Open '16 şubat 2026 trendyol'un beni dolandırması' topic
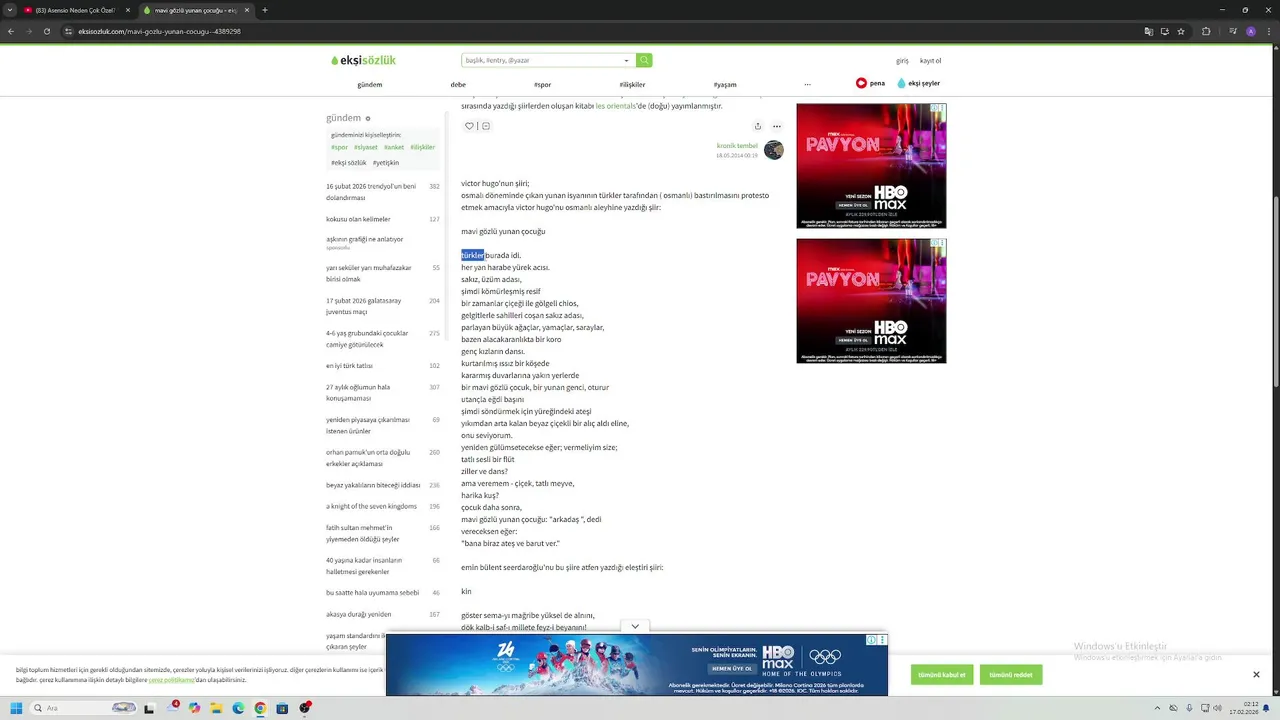This screenshot has width=1280, height=720. [x=371, y=192]
